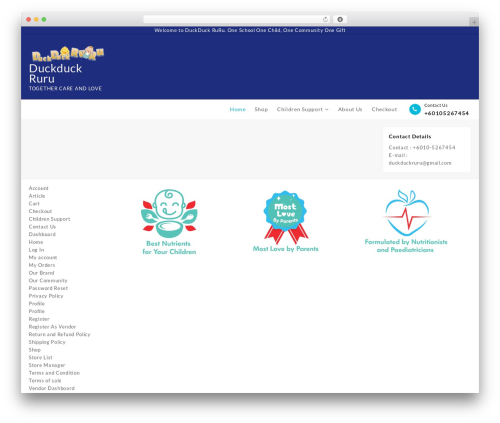Click the DuckDuck RuRu logo image
This screenshot has height=423, width=500.
[x=68, y=54]
